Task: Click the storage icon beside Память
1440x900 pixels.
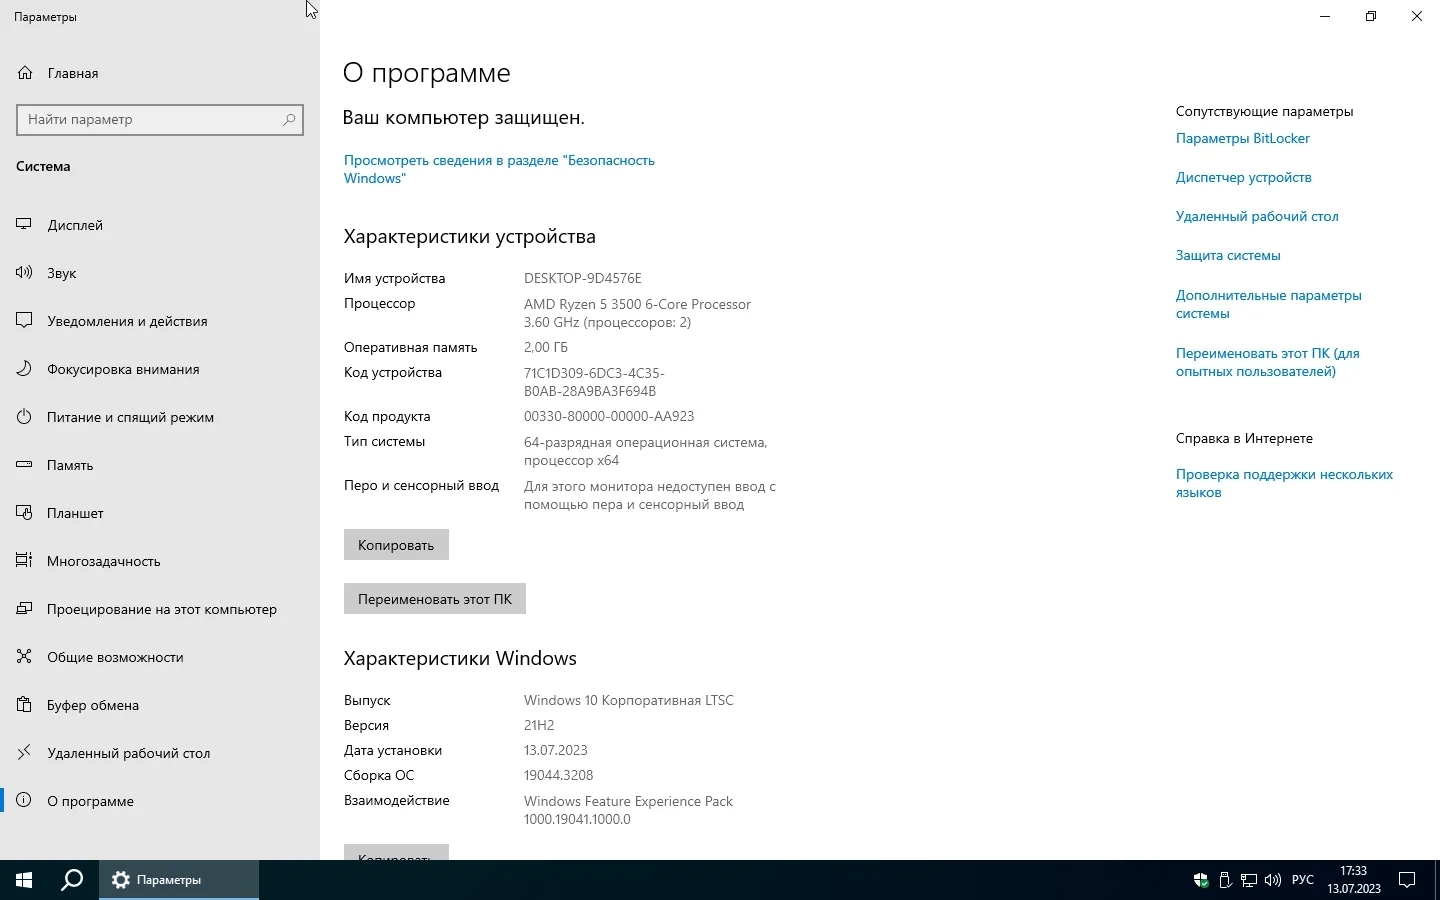Action: coord(25,465)
